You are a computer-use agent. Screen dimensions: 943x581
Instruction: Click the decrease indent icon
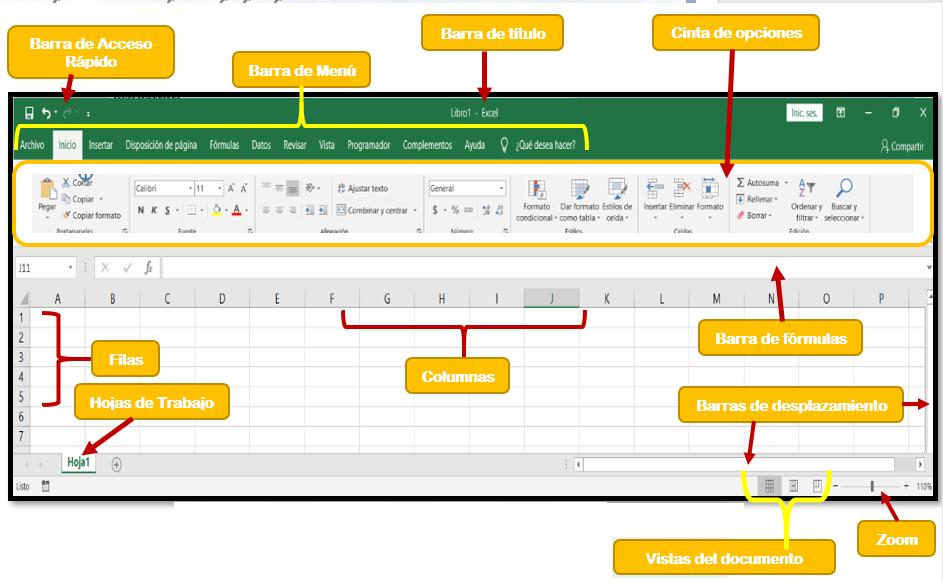(310, 210)
